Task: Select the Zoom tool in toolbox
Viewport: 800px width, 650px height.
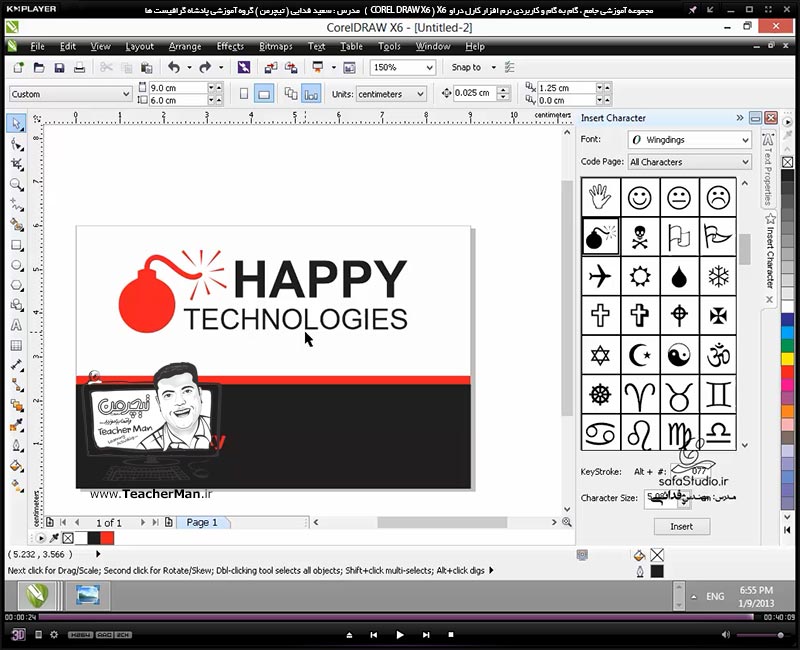Action: [16, 184]
